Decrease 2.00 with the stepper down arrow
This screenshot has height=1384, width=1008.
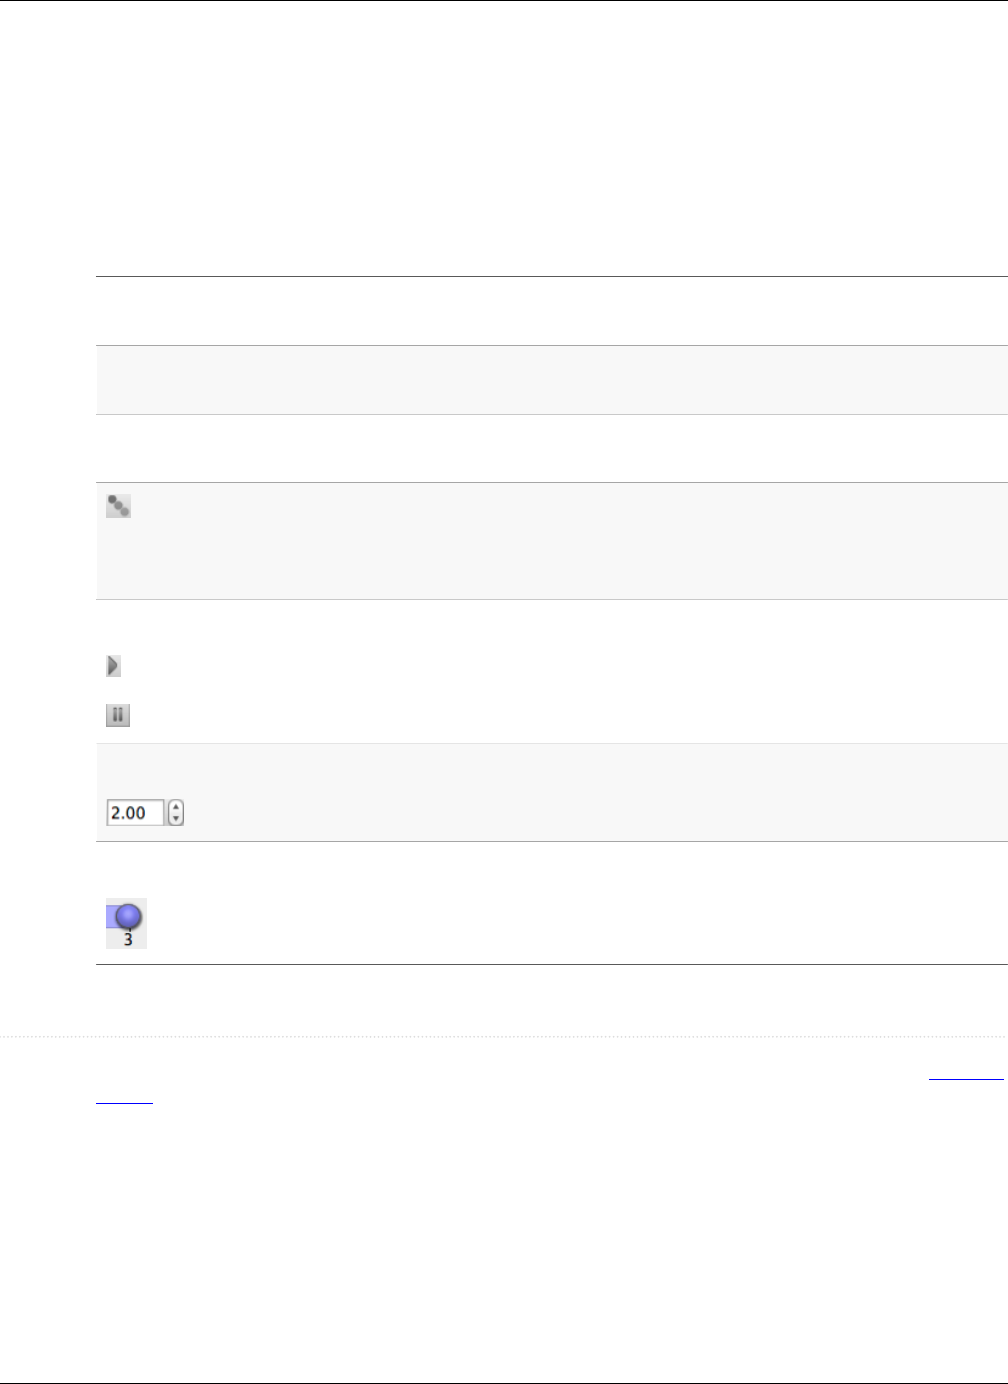(177, 819)
